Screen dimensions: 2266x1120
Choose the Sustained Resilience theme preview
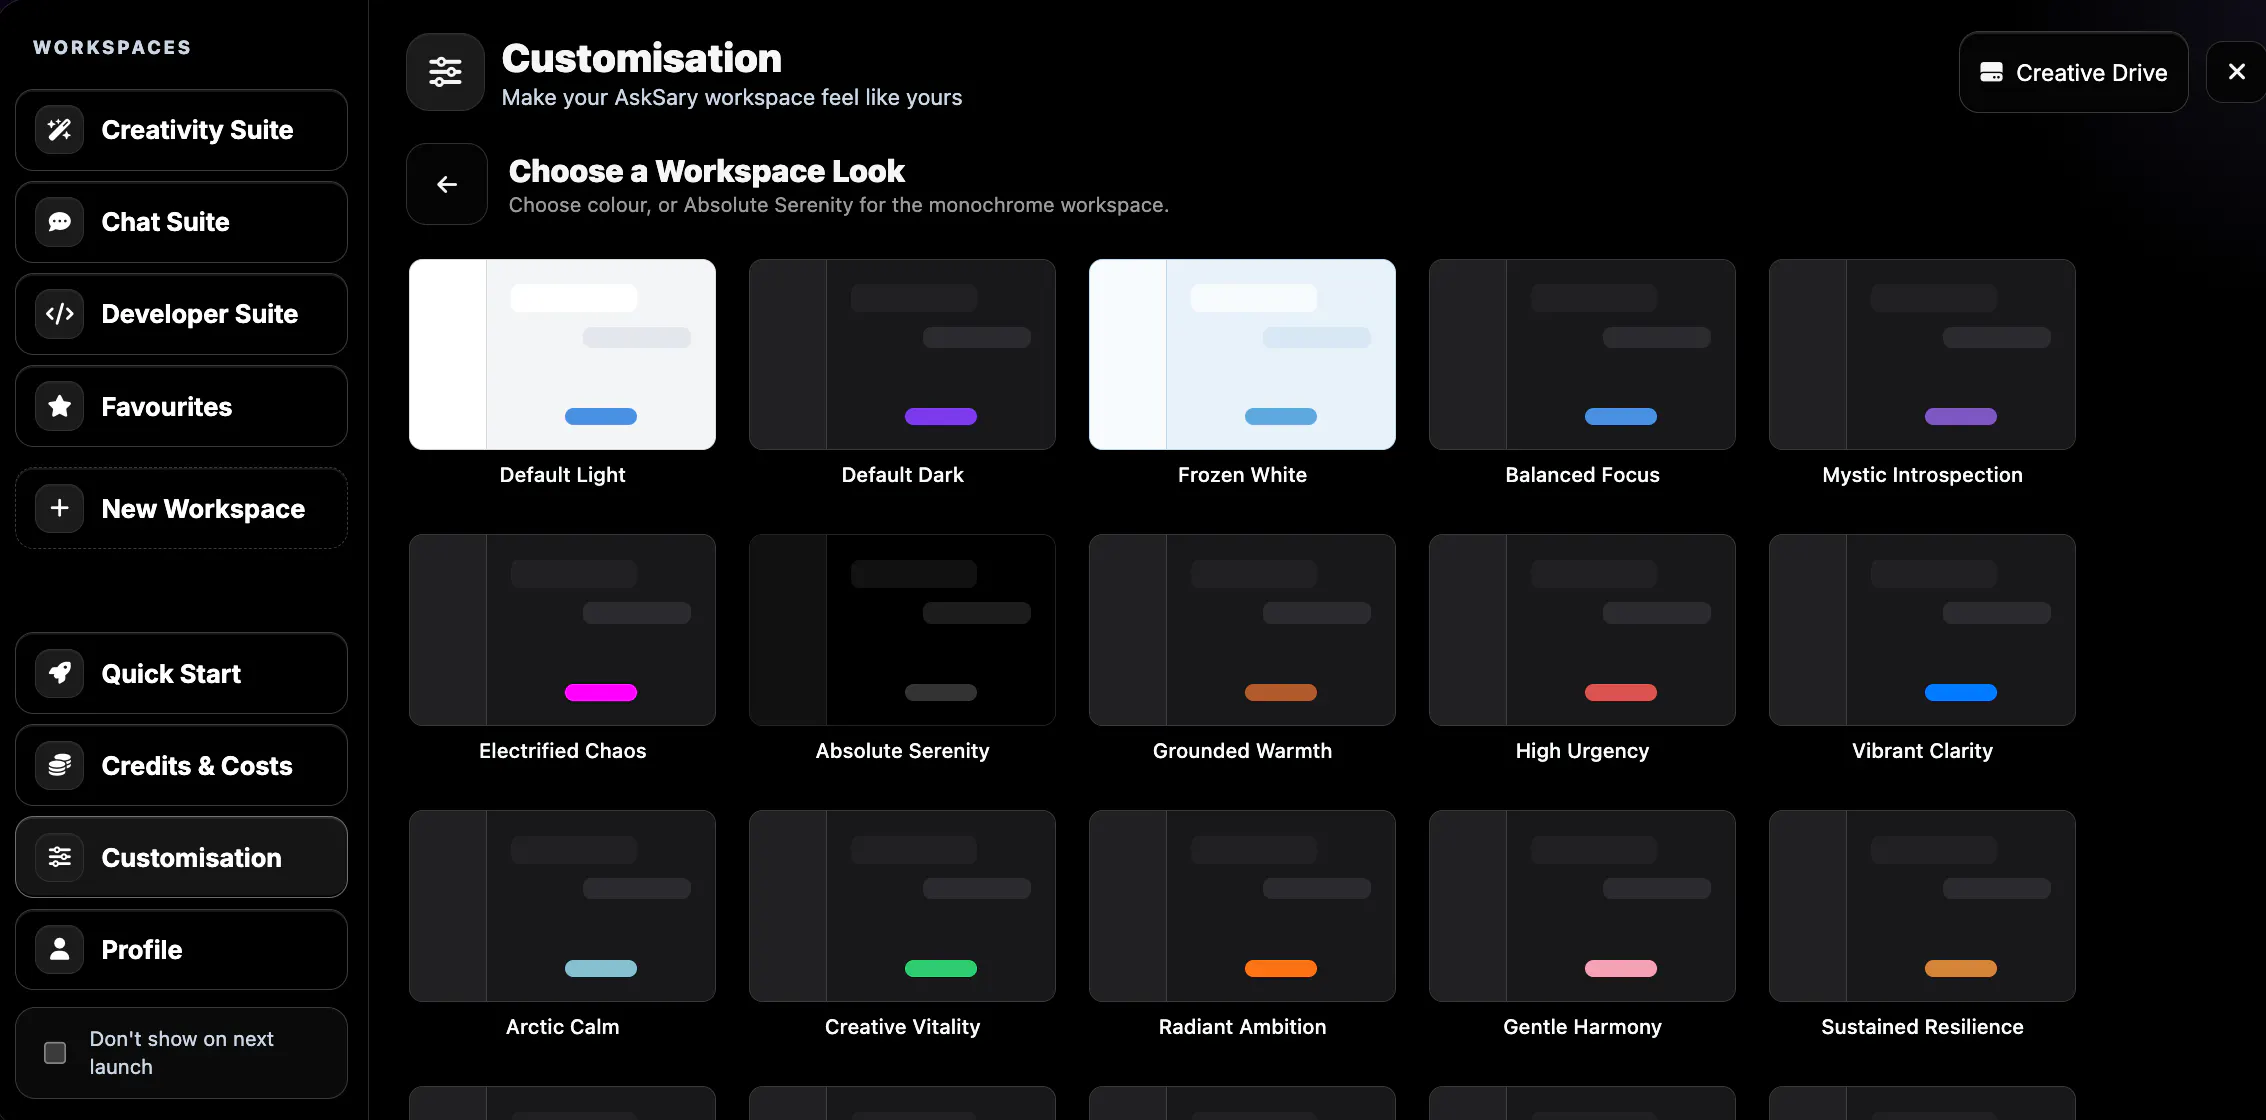[1922, 906]
